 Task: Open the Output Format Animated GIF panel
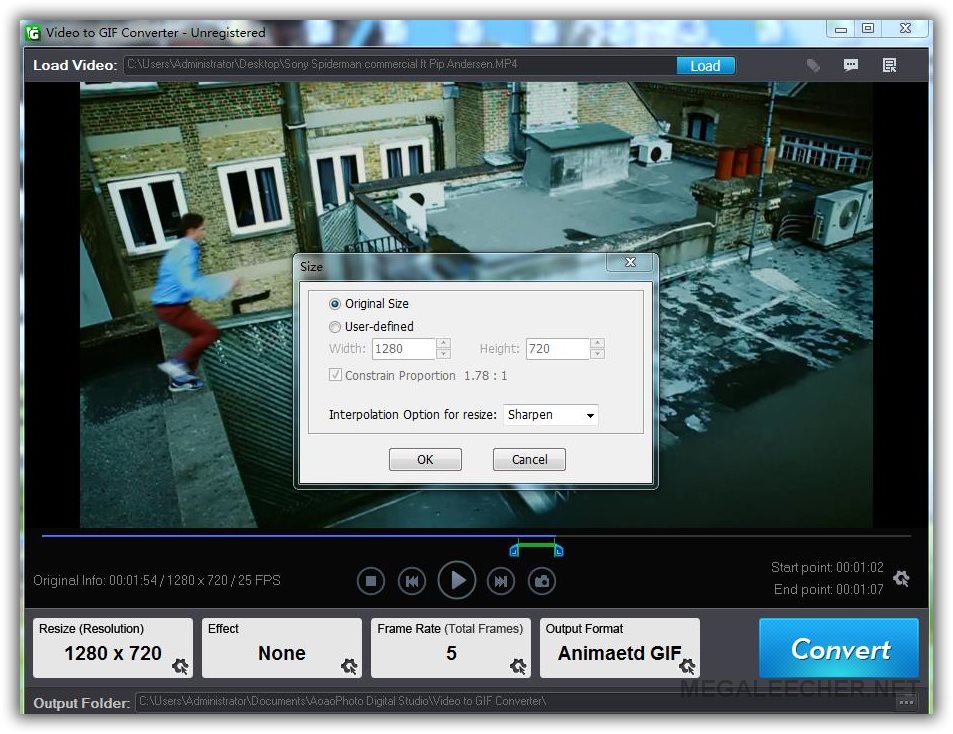pyautogui.click(x=620, y=648)
